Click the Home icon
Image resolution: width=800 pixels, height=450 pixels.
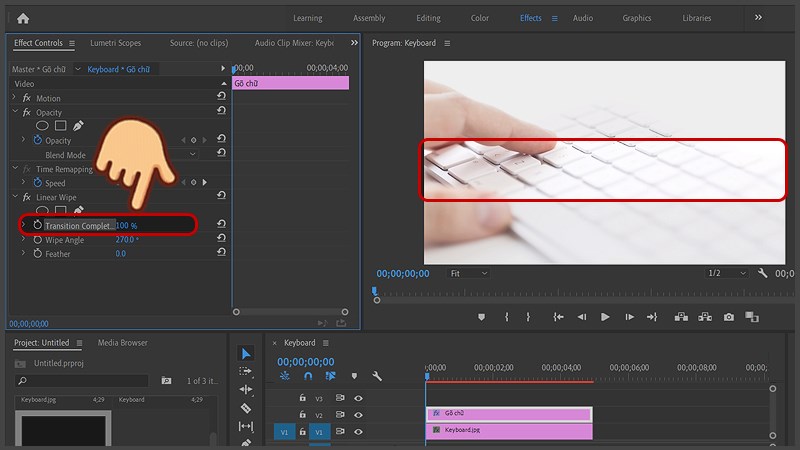pos(23,18)
